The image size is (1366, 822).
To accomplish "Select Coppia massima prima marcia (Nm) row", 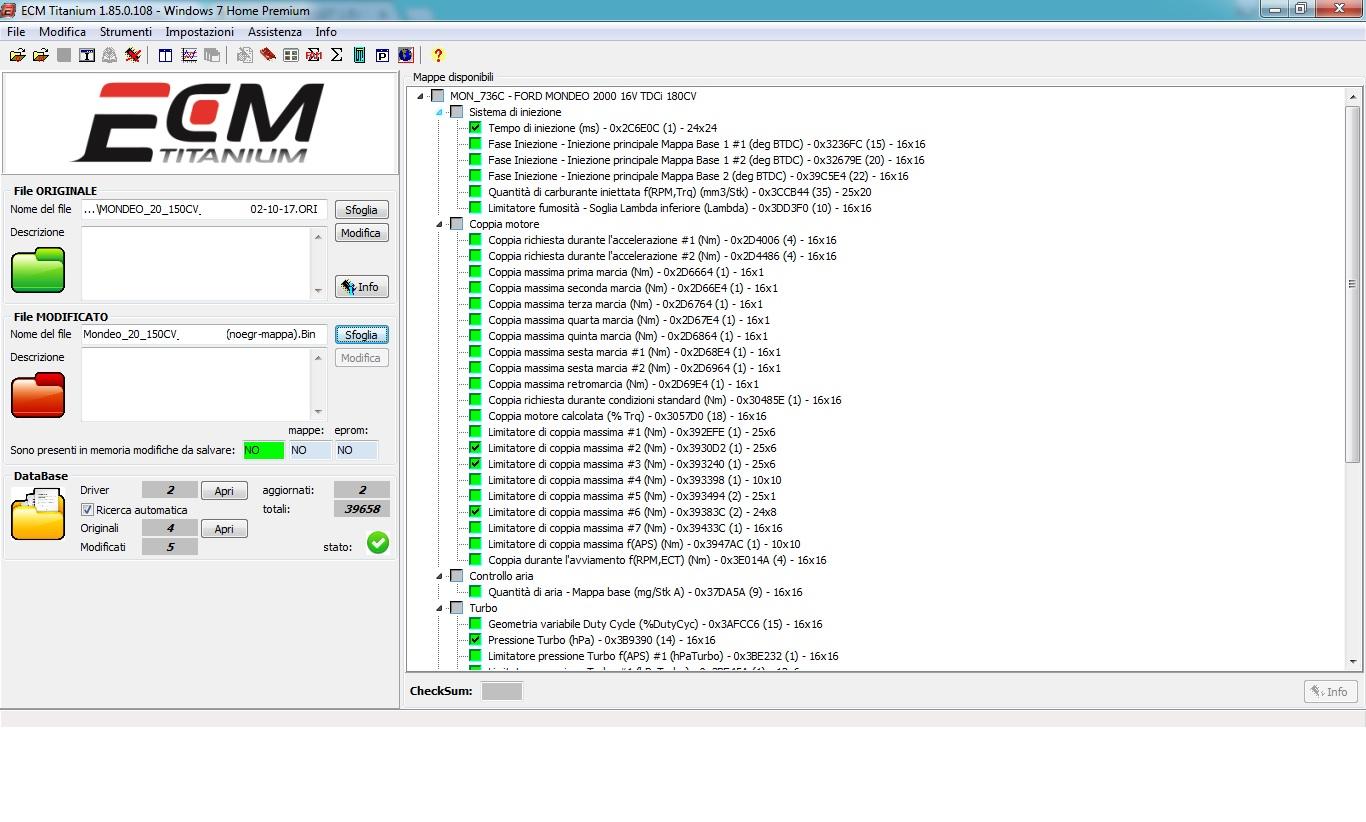I will point(625,272).
